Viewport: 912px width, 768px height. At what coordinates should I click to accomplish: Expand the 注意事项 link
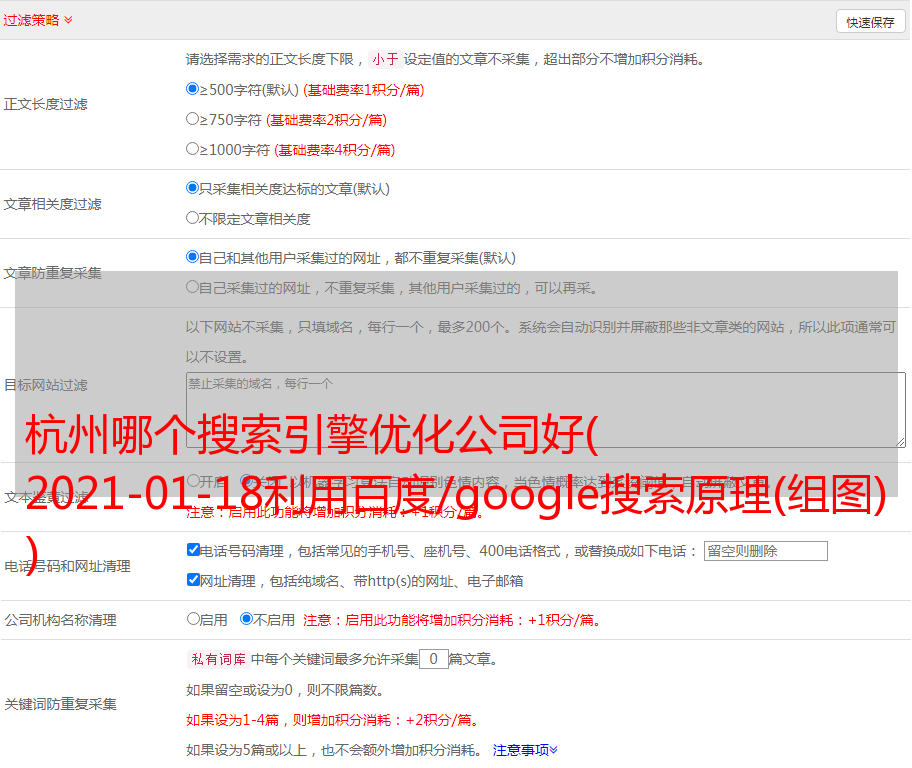[x=525, y=750]
